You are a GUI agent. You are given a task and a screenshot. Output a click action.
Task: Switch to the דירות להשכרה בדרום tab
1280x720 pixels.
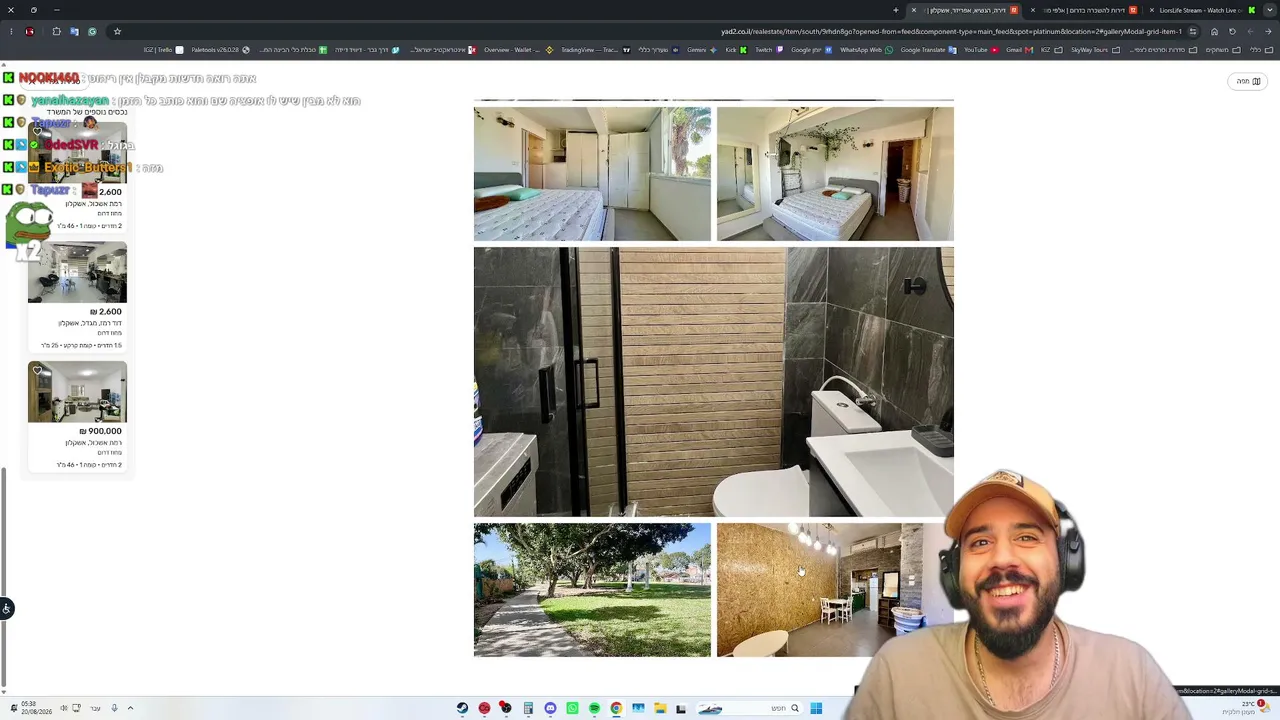pyautogui.click(x=1086, y=10)
